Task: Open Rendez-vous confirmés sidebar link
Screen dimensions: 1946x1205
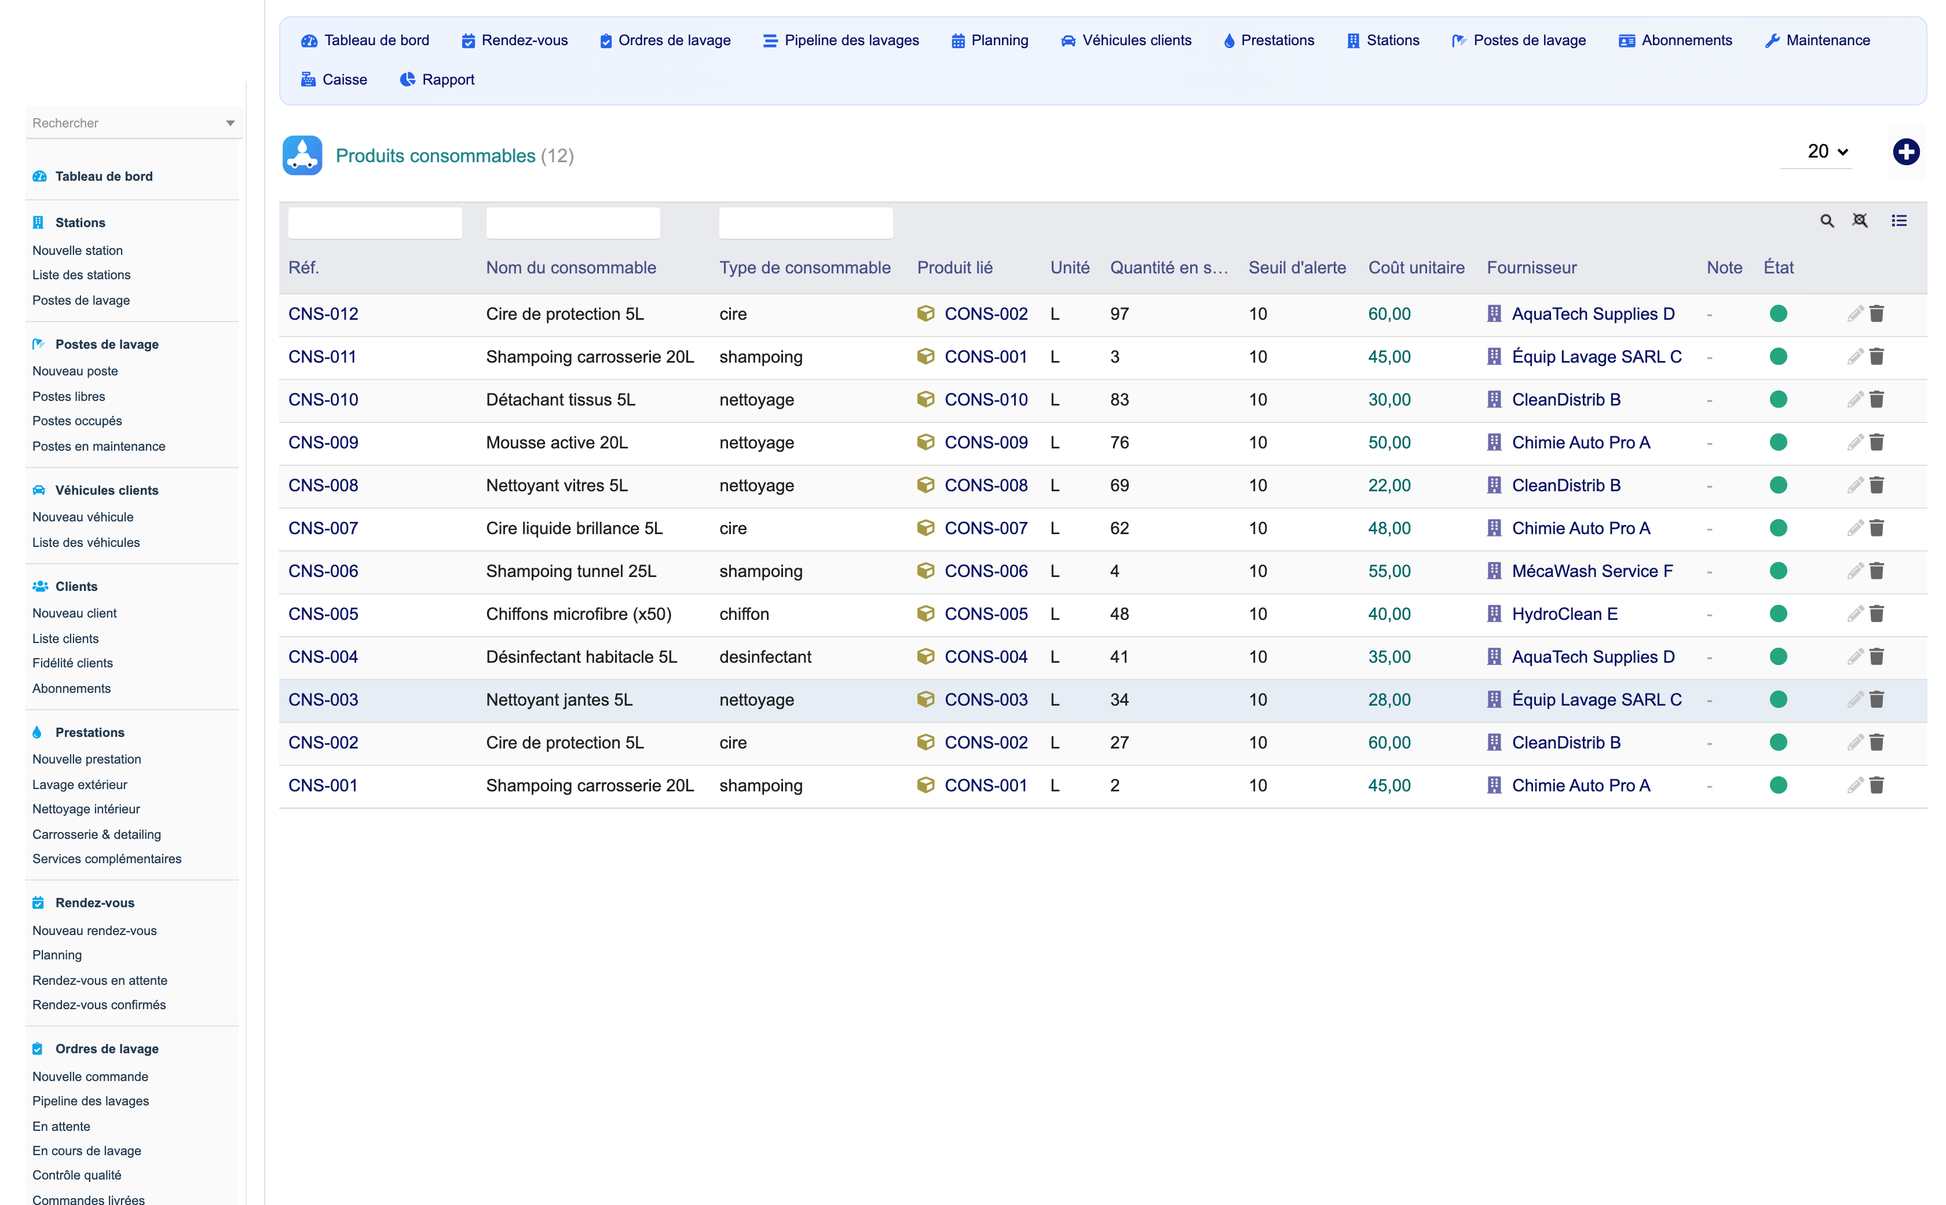Action: pos(99,1005)
